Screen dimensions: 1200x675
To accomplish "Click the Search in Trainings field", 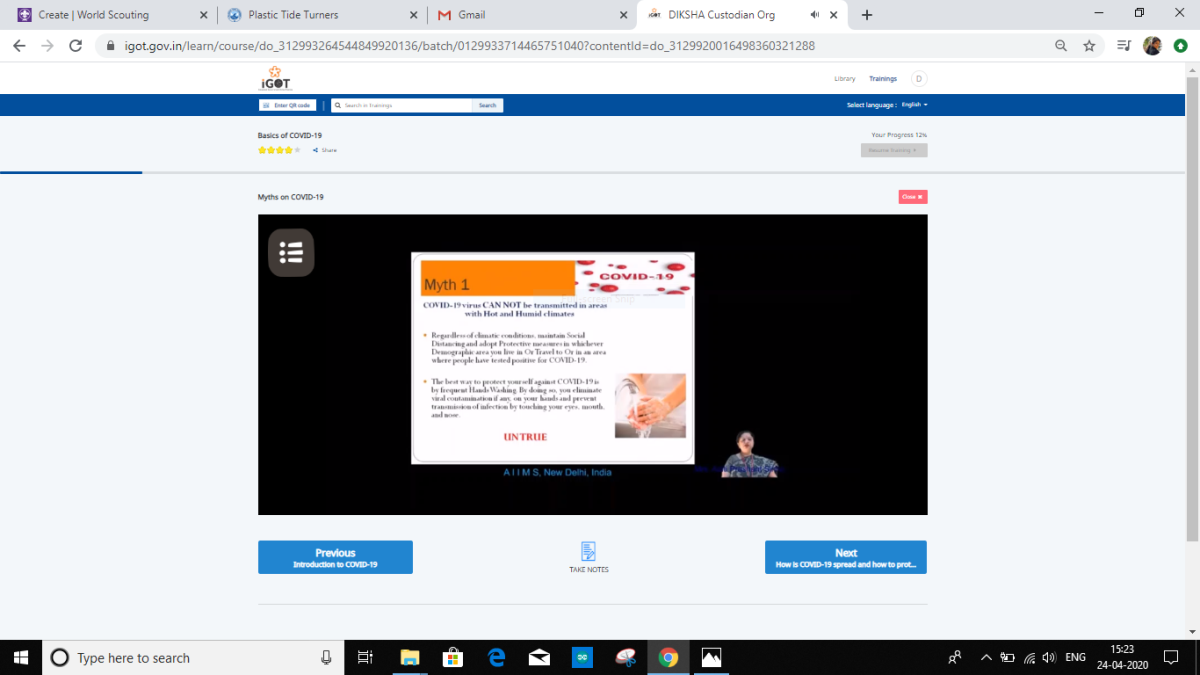I will (402, 105).
